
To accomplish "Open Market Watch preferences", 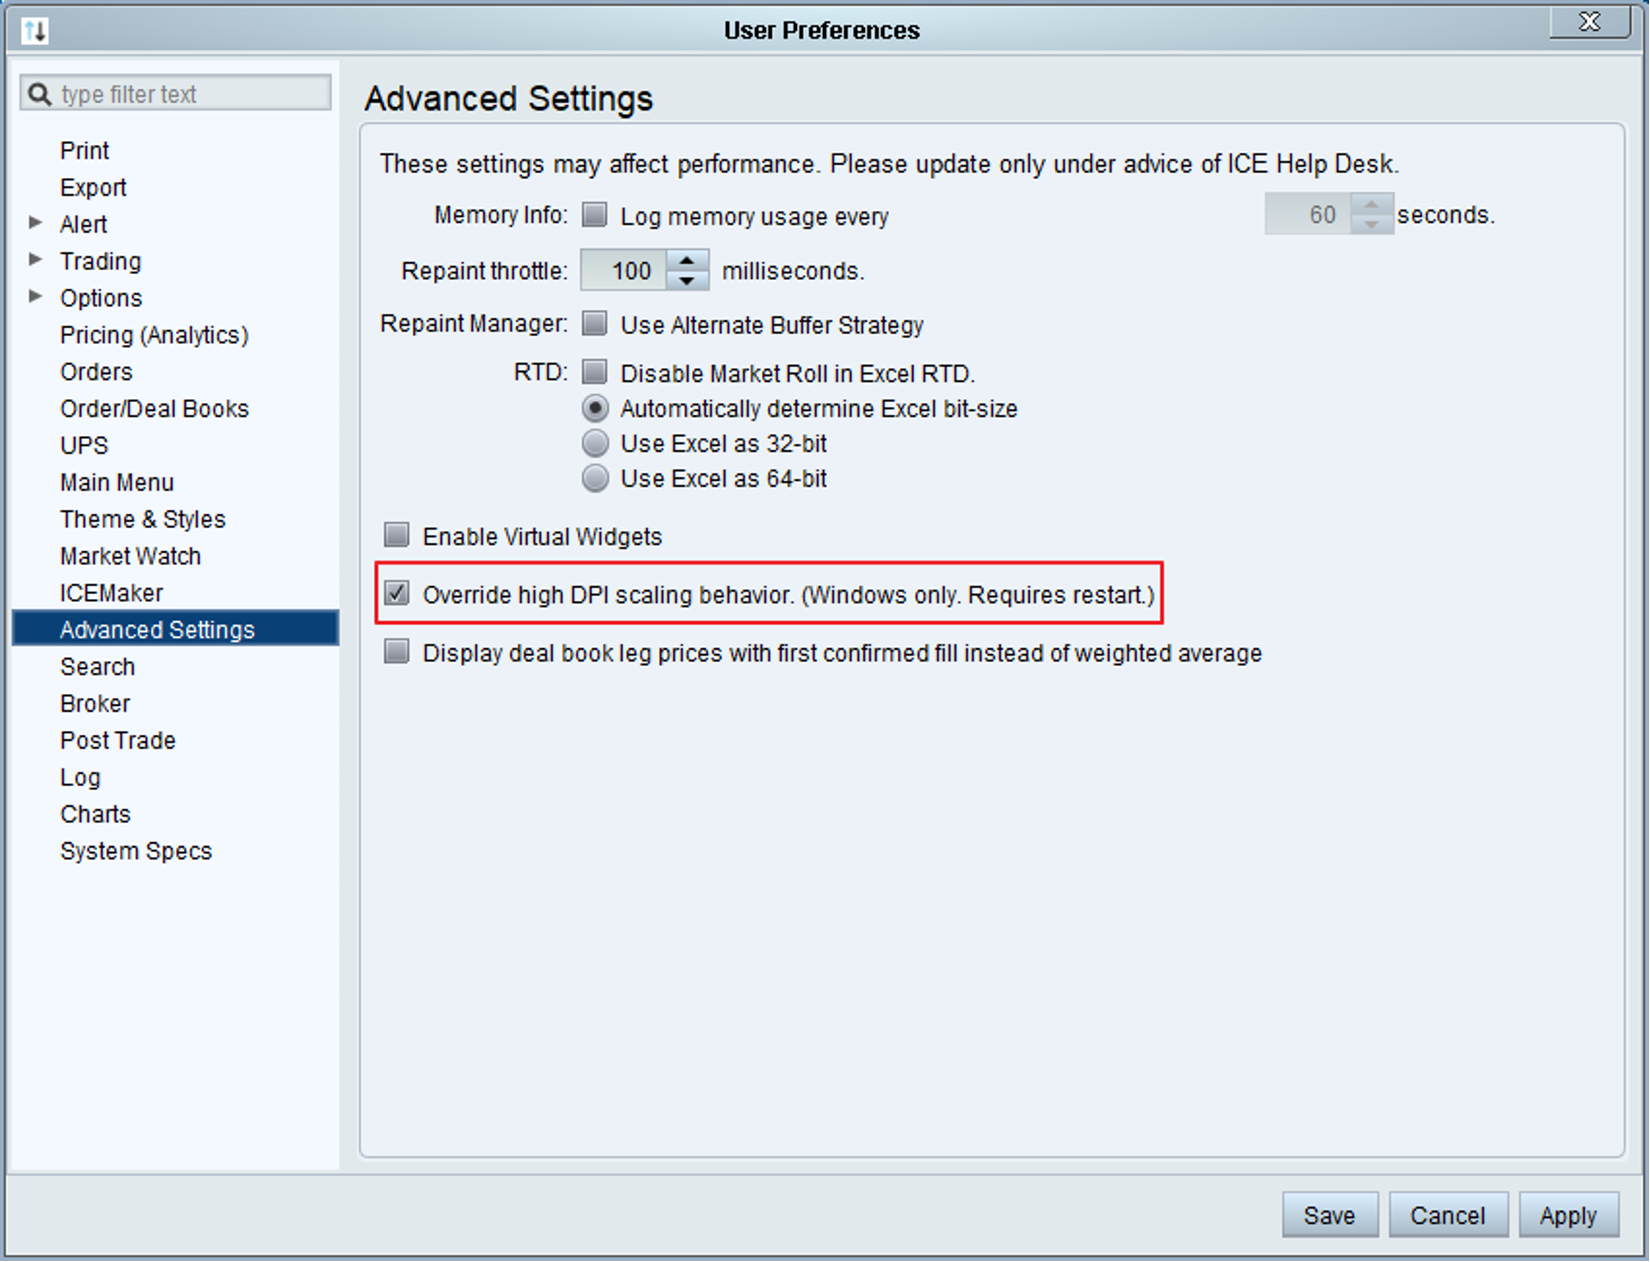I will 130,557.
